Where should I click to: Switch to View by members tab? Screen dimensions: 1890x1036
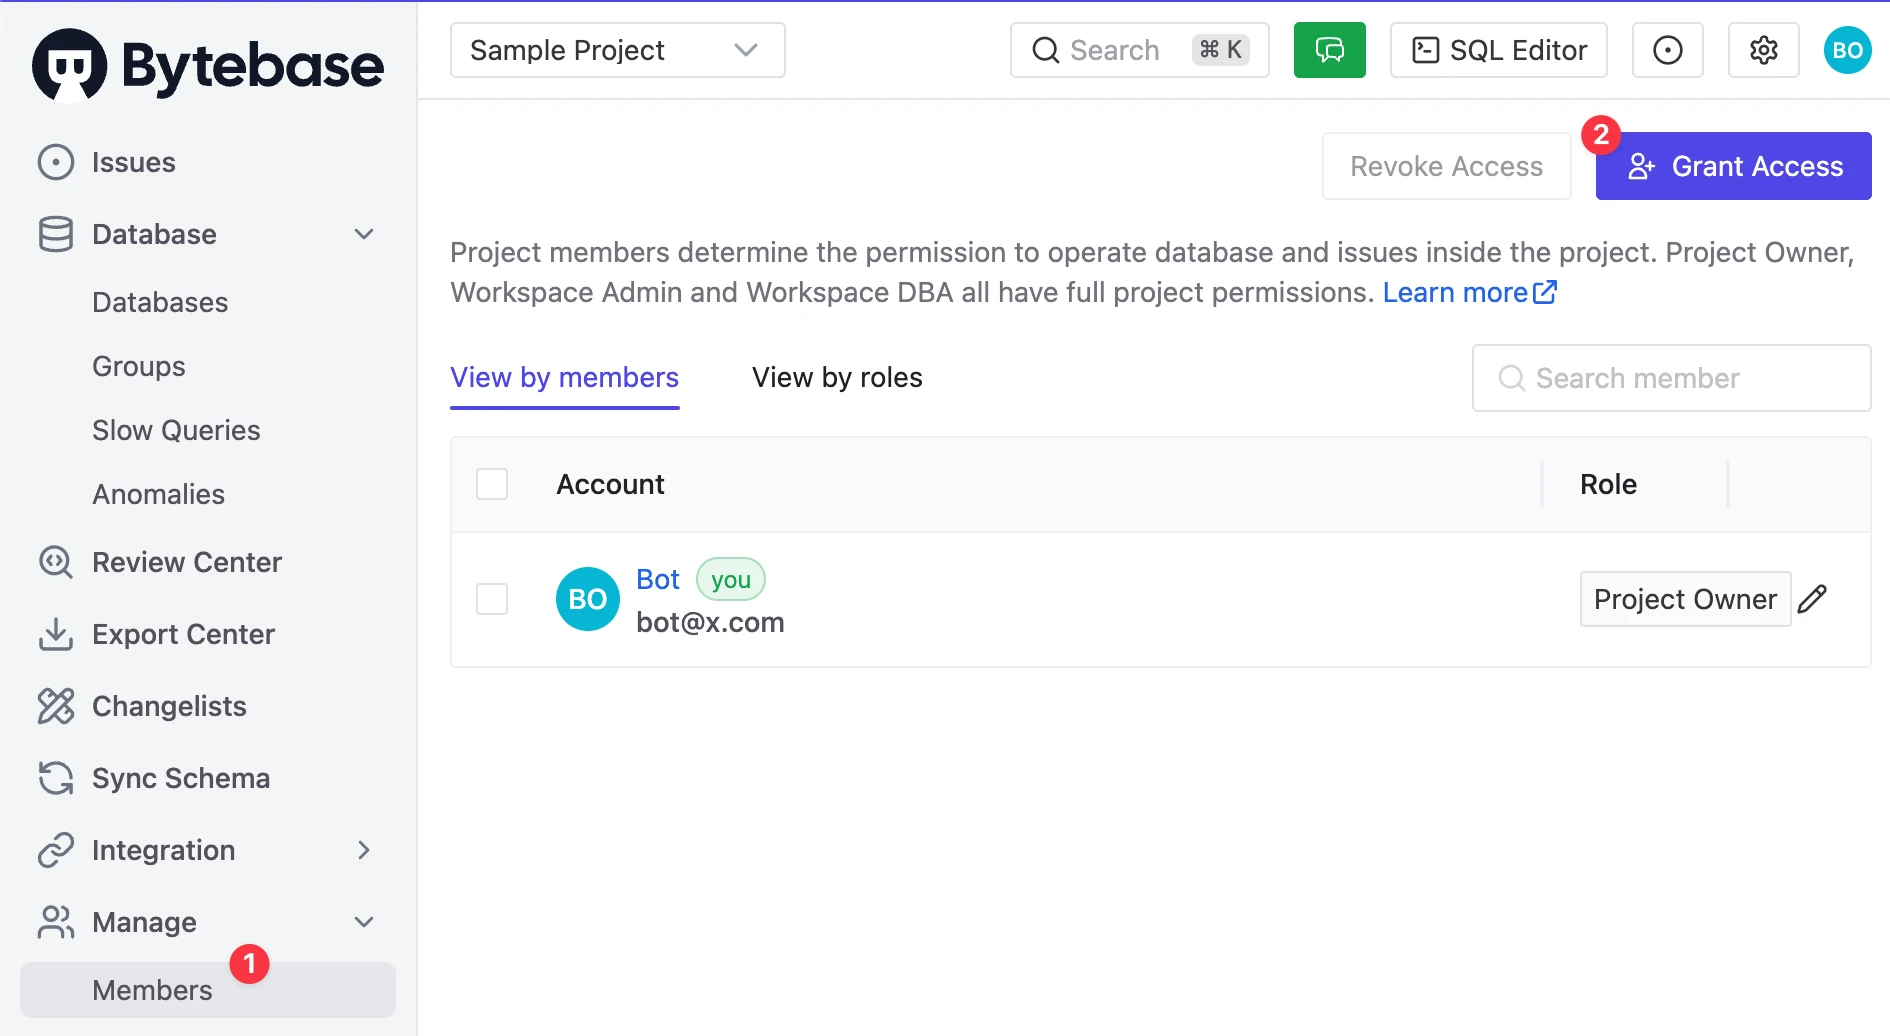click(564, 378)
